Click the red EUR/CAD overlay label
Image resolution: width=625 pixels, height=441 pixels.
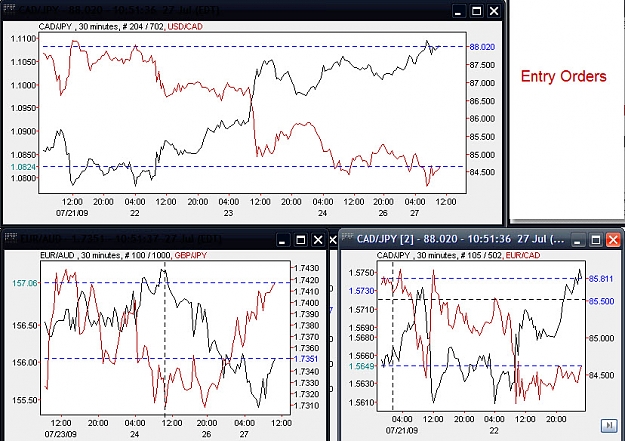click(x=523, y=255)
